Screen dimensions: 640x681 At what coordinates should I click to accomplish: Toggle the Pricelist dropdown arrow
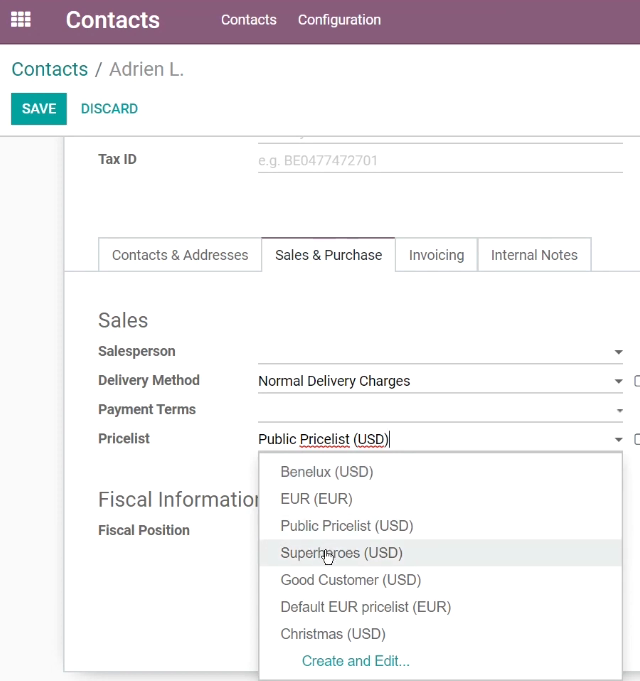pyautogui.click(x=618, y=440)
